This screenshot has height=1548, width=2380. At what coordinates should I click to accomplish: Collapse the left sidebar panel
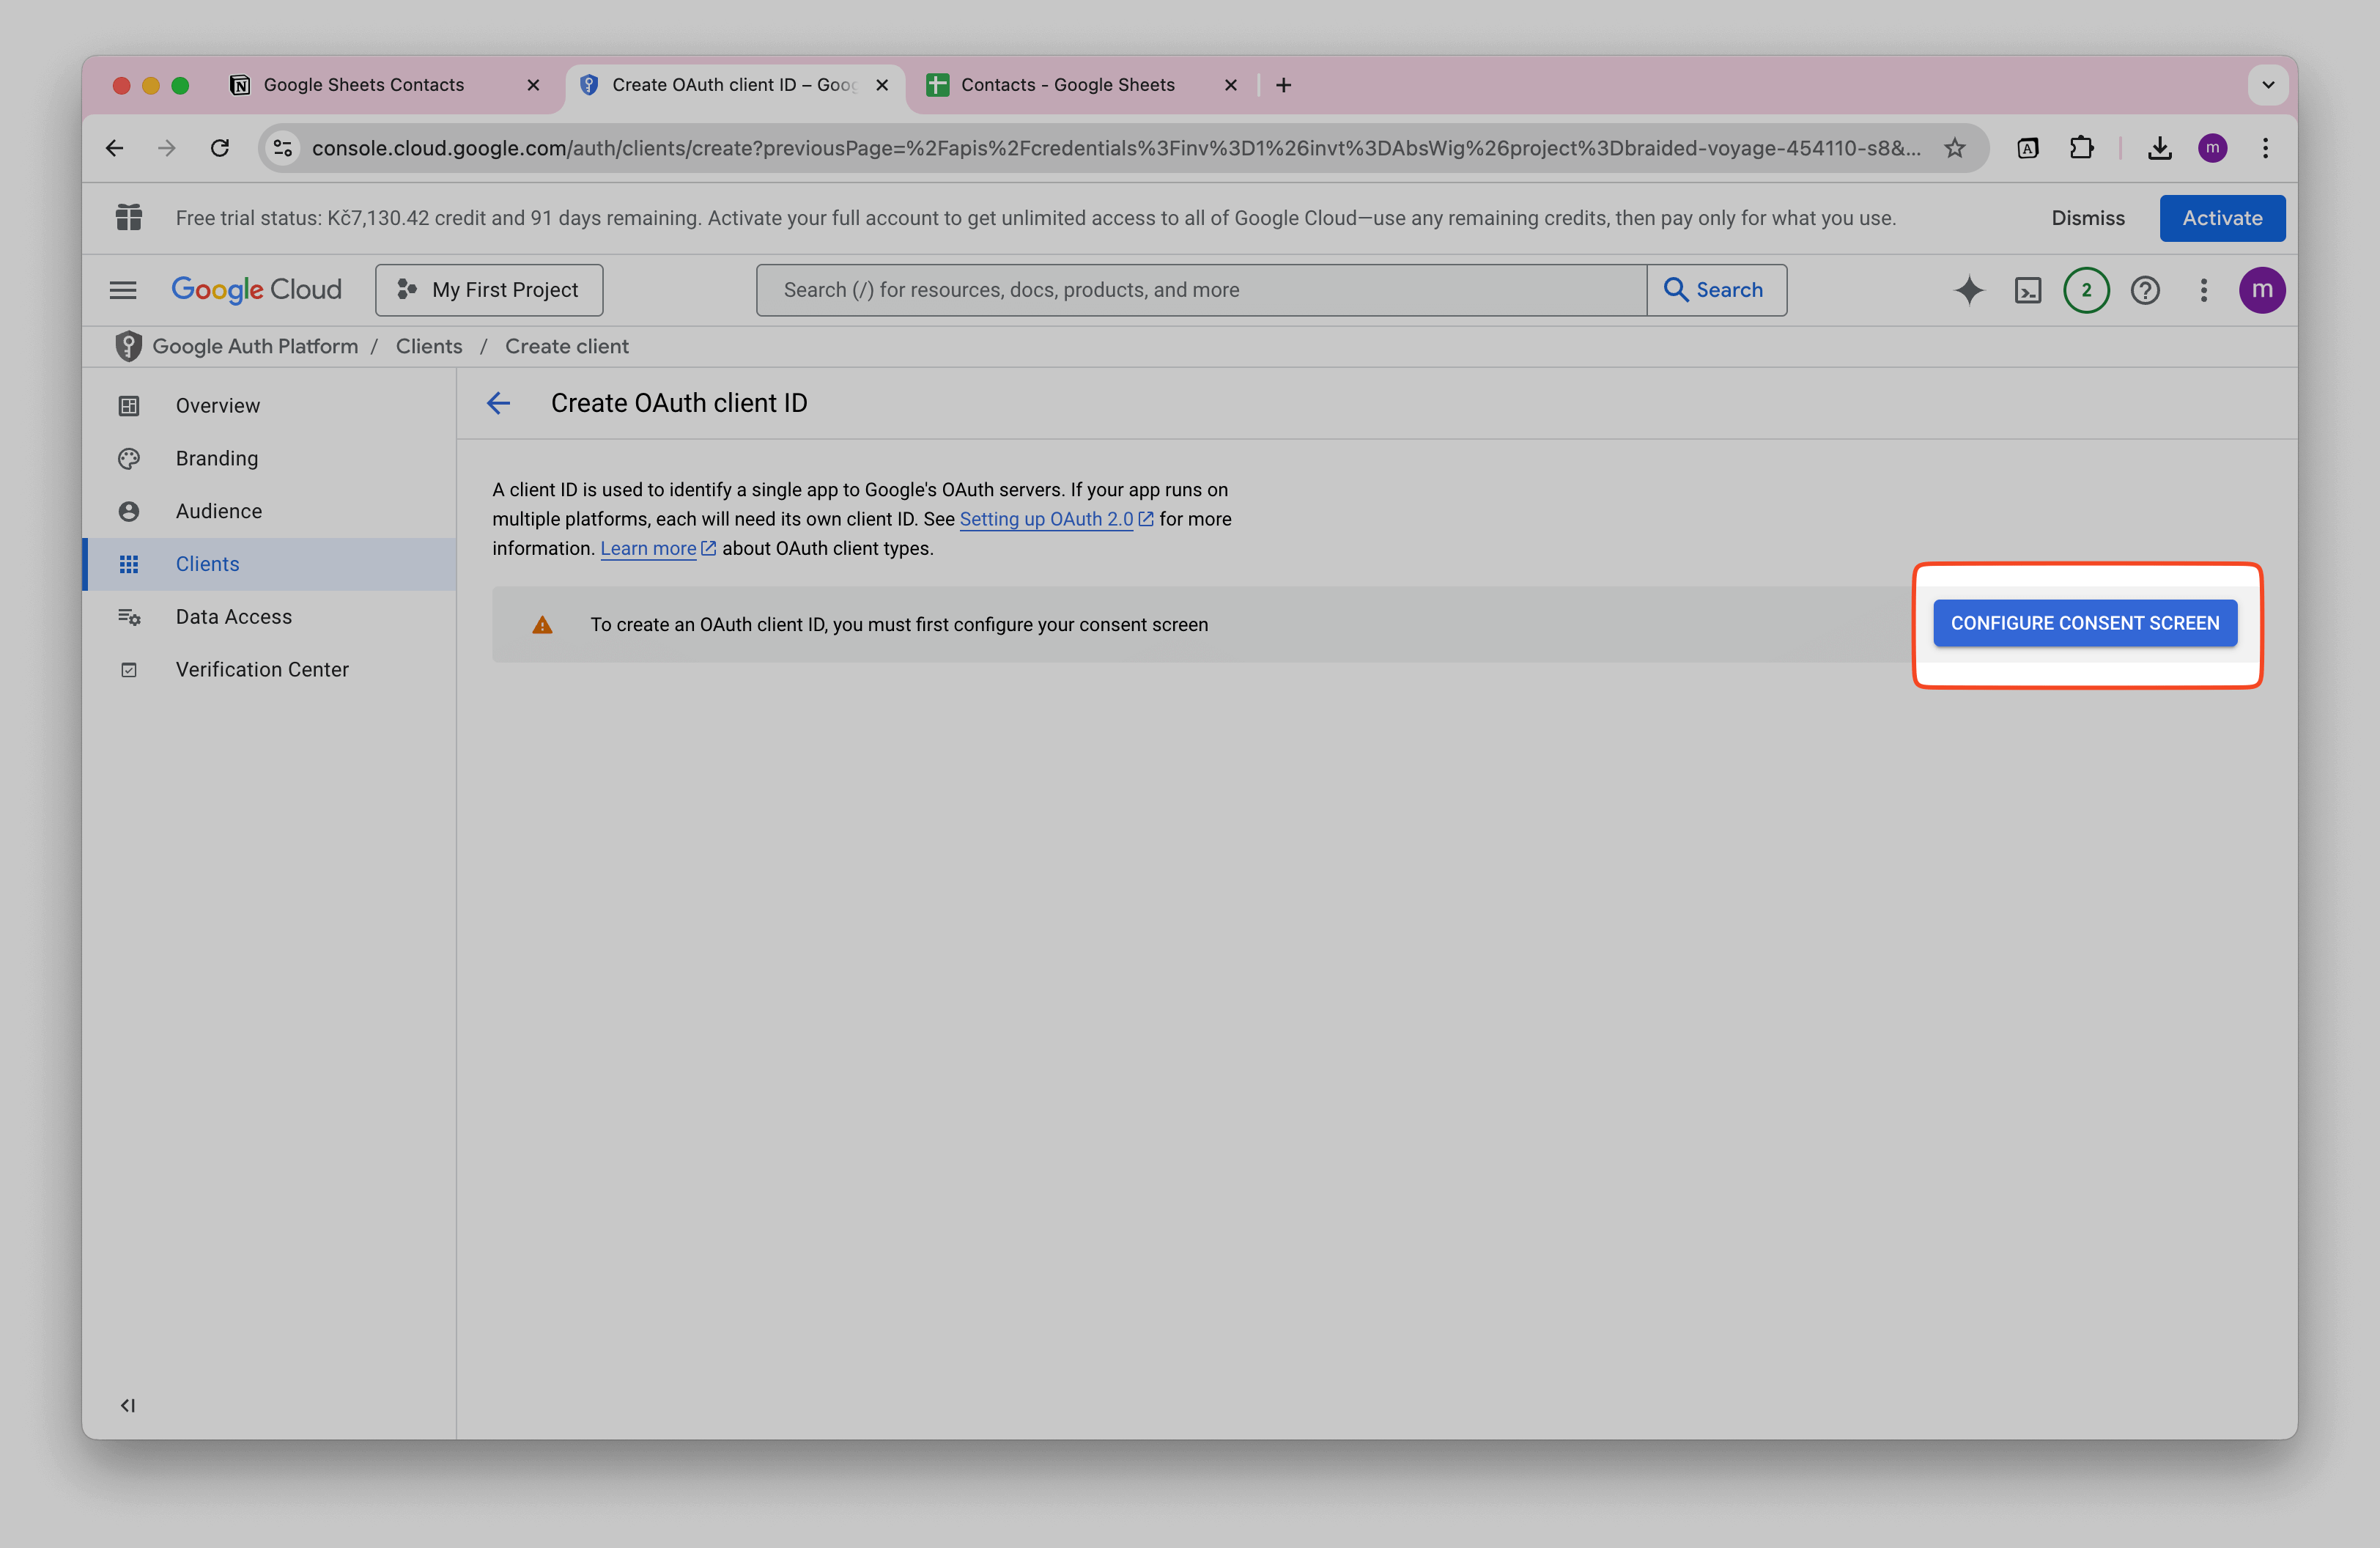click(128, 1405)
